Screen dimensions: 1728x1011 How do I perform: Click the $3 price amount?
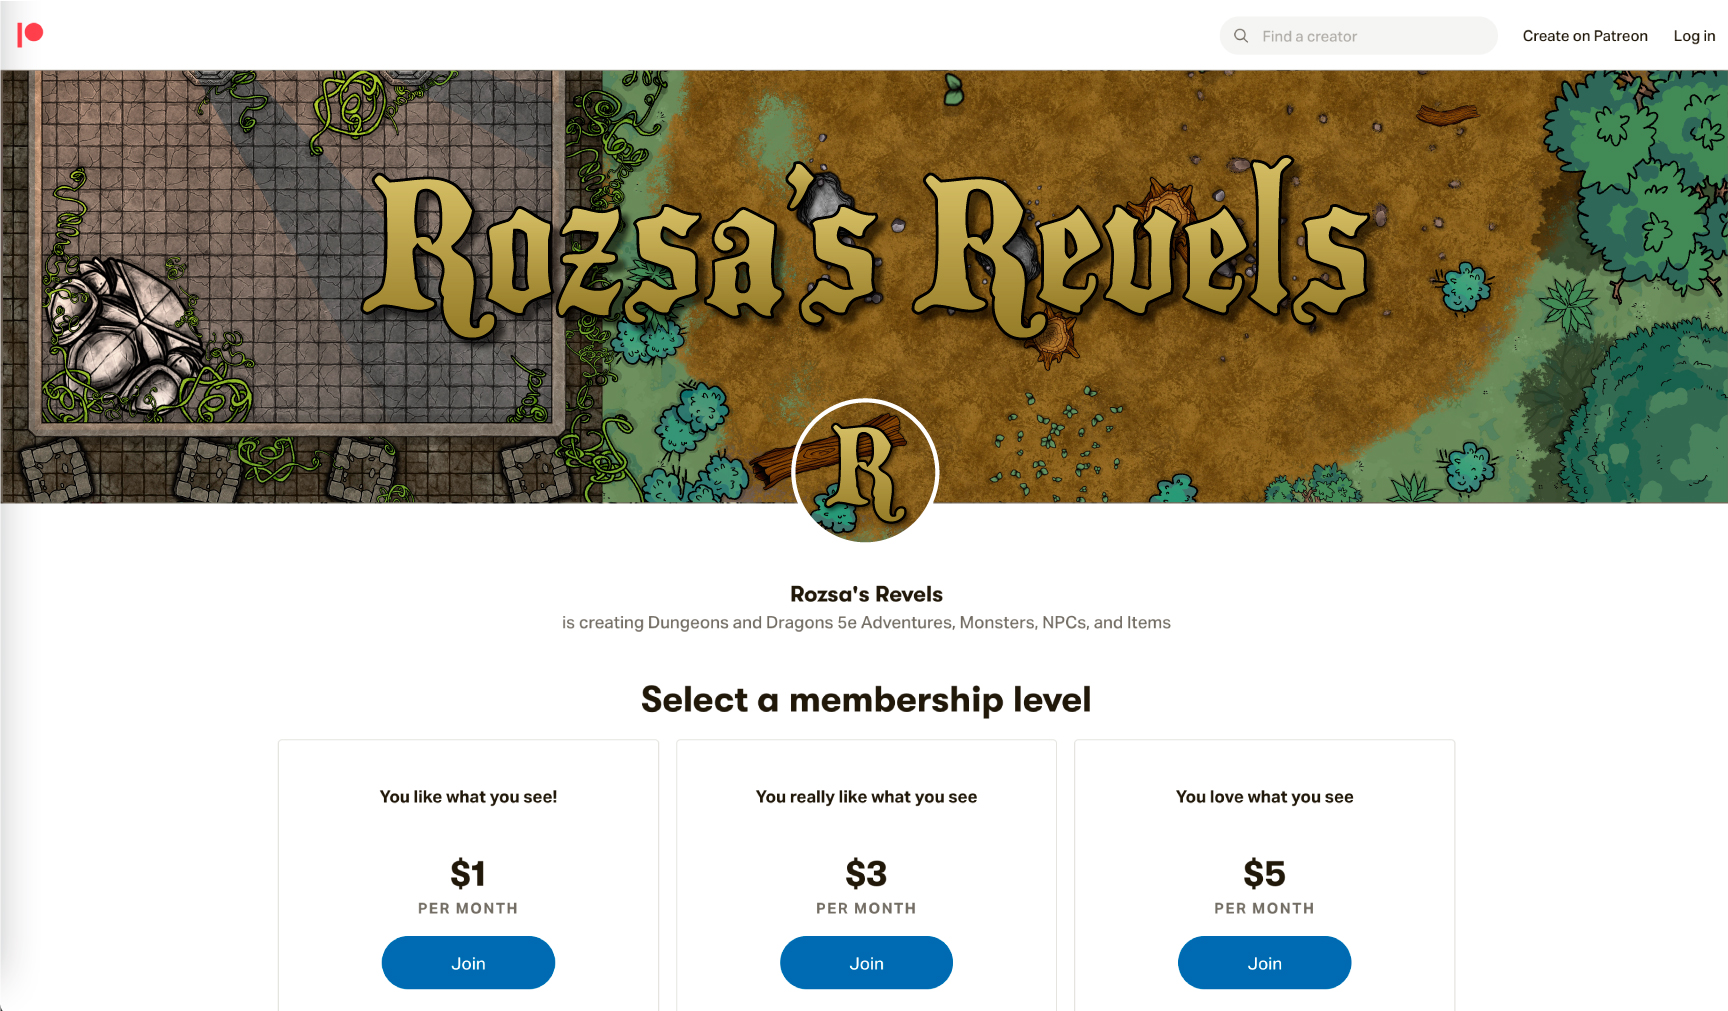(866, 874)
